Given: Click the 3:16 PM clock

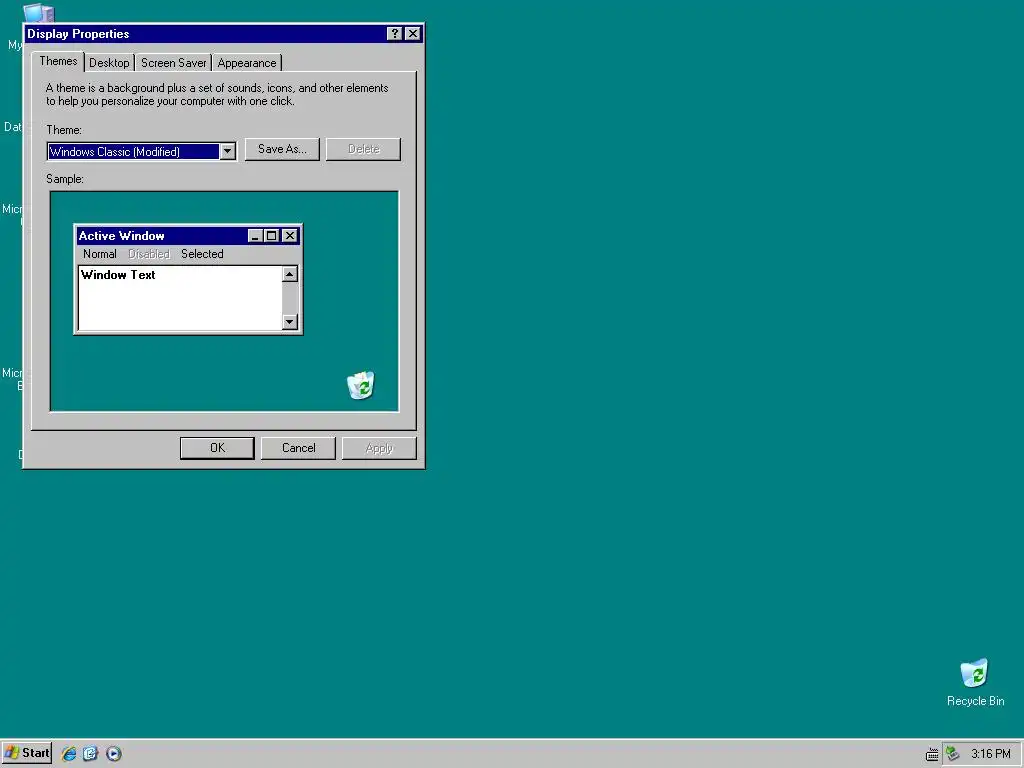Looking at the screenshot, I should (990, 754).
